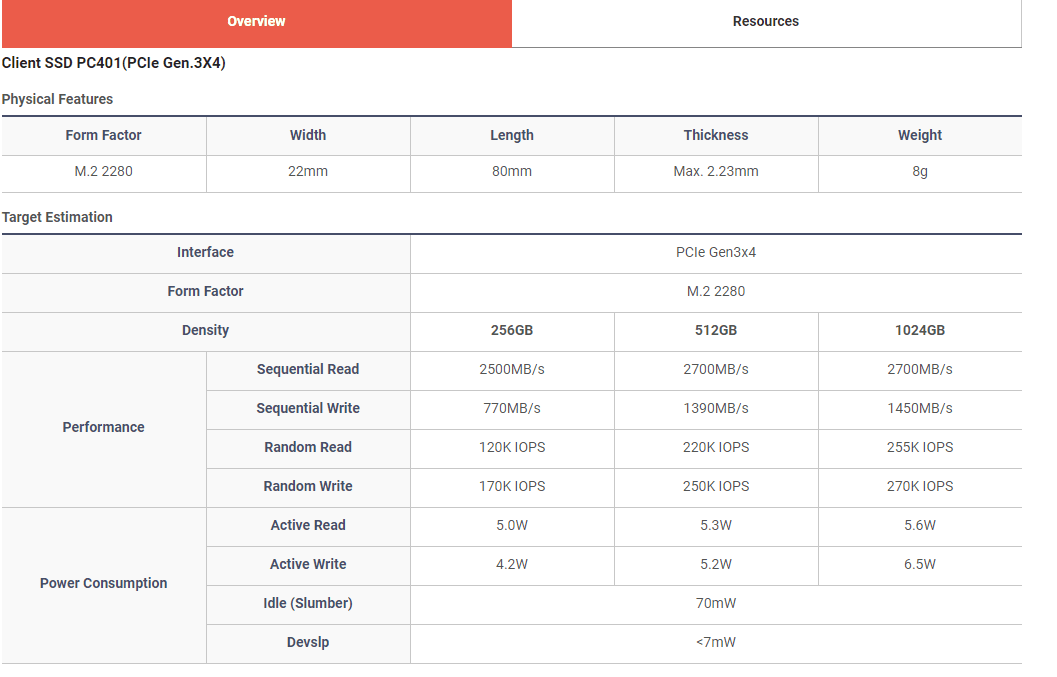Select the 270K IOPS random write value
The image size is (1057, 677).
[920, 486]
